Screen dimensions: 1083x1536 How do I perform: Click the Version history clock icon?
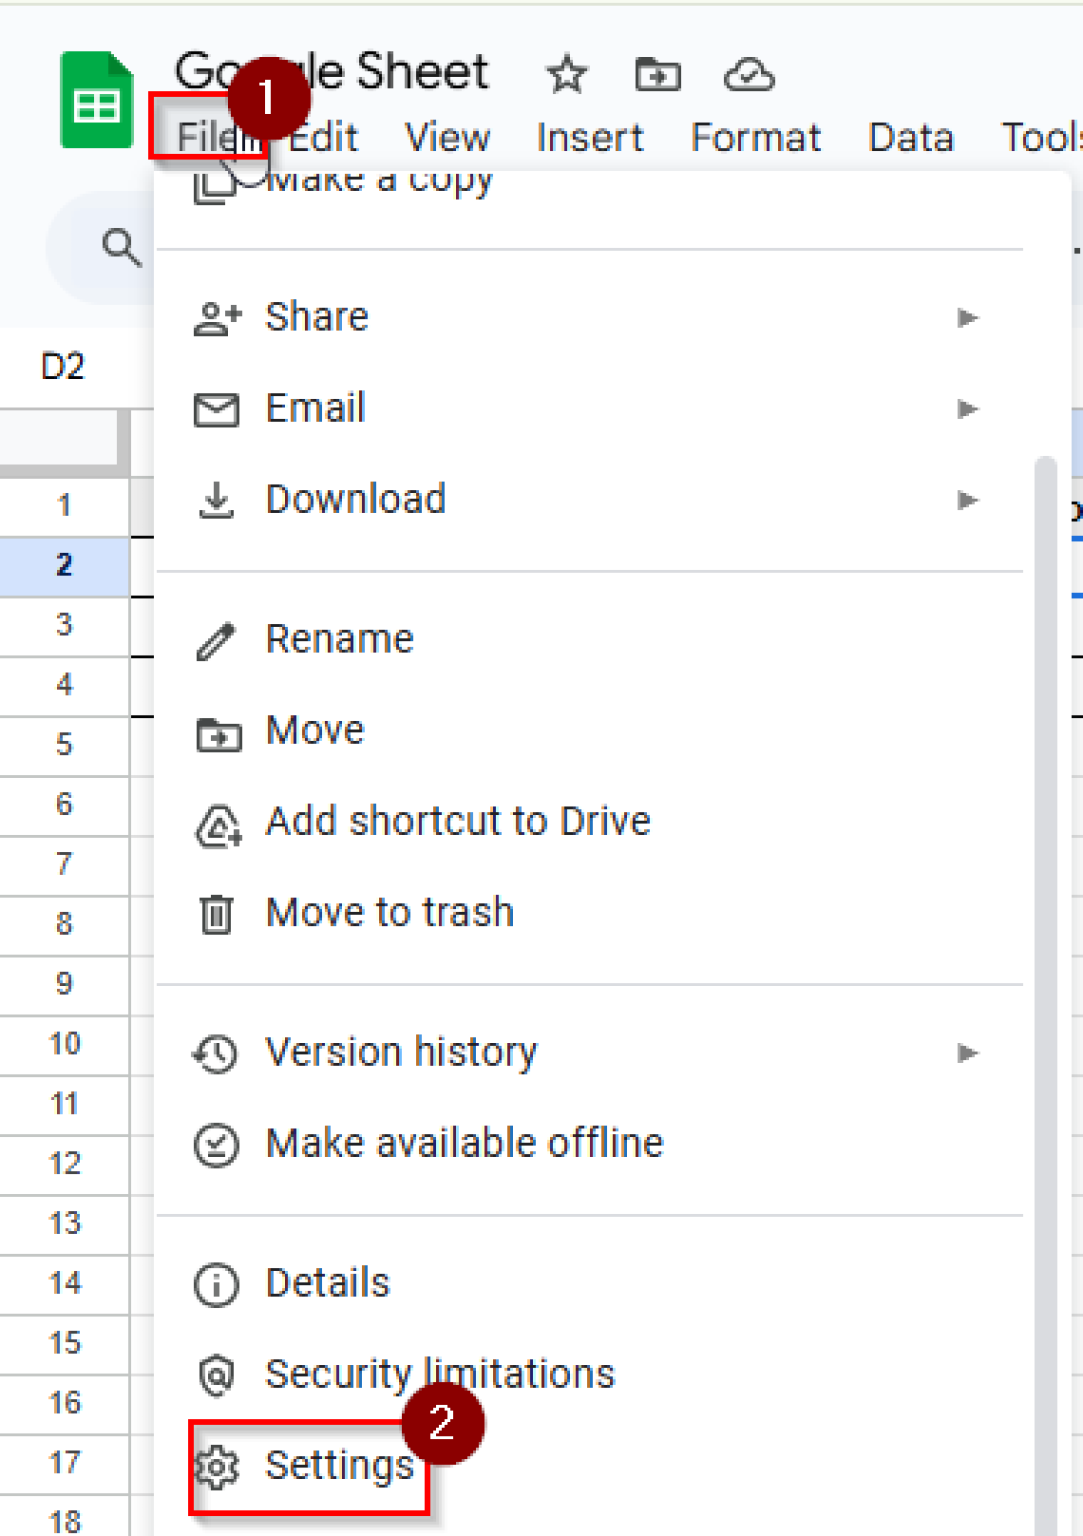(x=217, y=1052)
